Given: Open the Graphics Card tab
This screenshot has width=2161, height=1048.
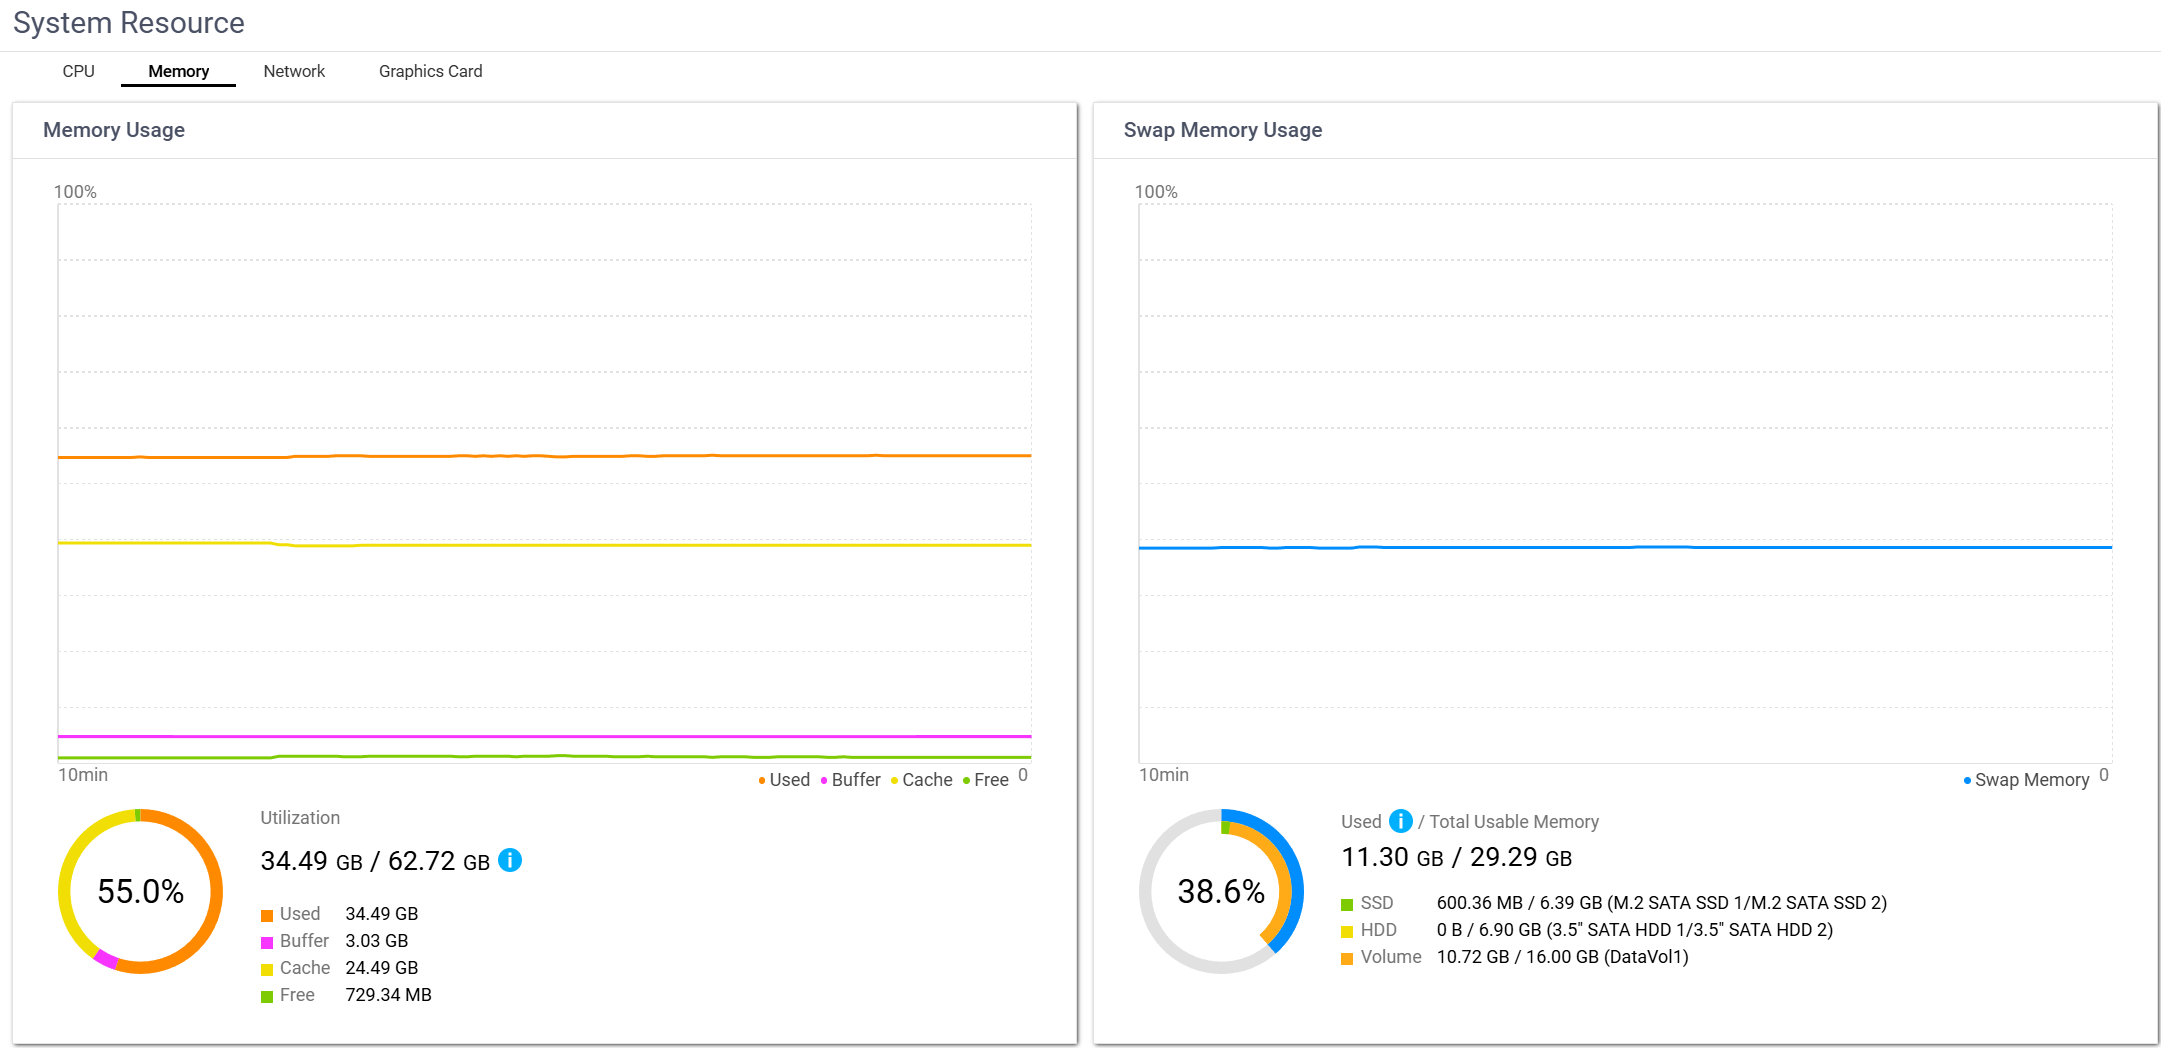Looking at the screenshot, I should (x=430, y=71).
